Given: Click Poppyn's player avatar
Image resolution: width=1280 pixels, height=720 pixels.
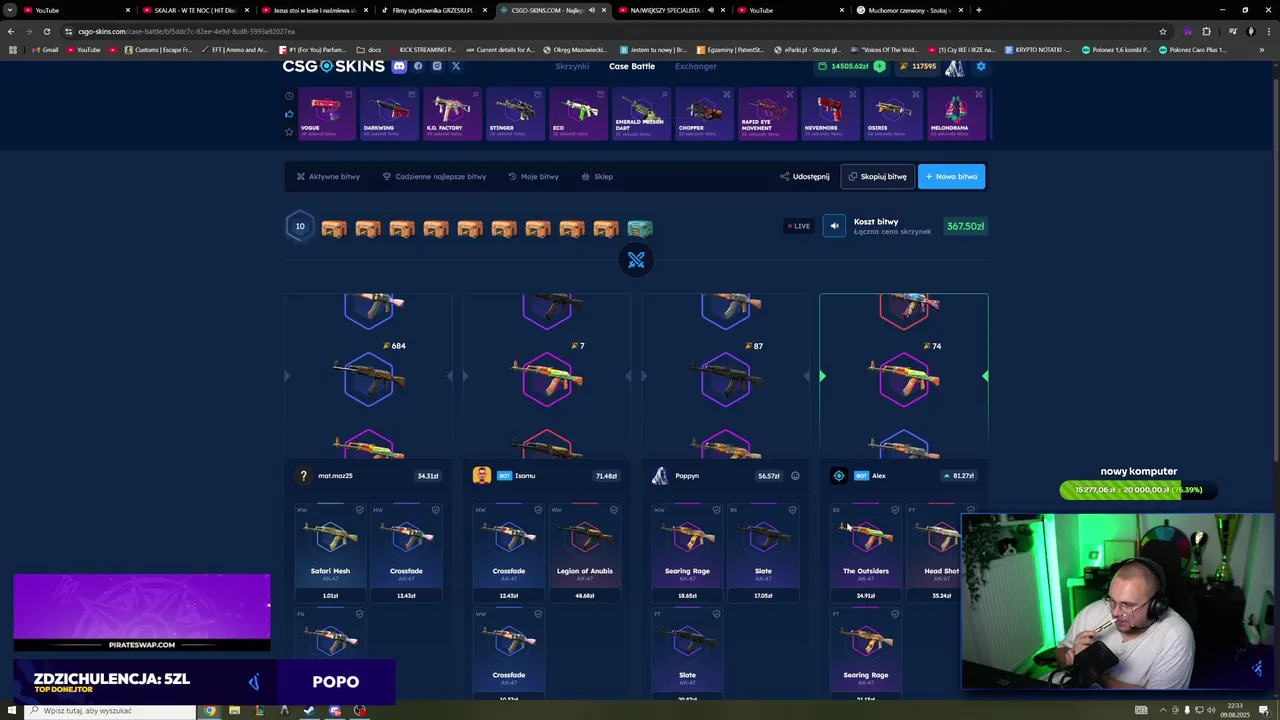Looking at the screenshot, I should [660, 476].
